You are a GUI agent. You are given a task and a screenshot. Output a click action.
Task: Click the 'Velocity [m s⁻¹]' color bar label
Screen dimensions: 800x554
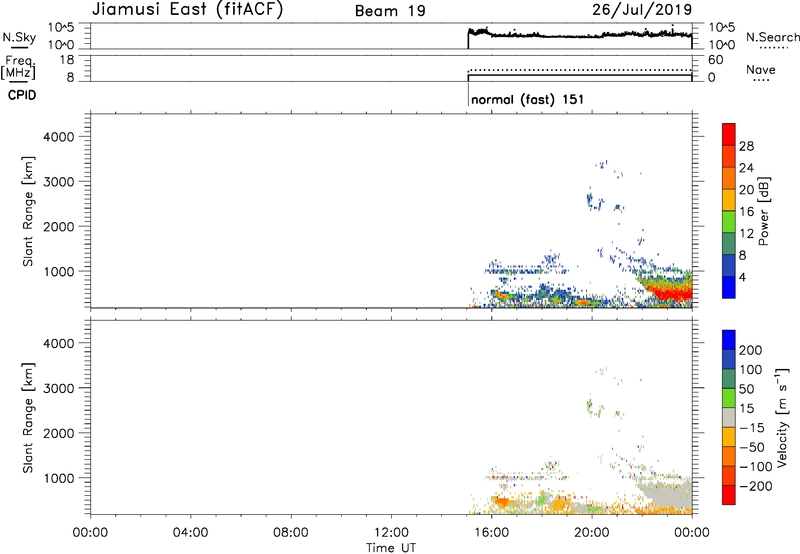(781, 417)
